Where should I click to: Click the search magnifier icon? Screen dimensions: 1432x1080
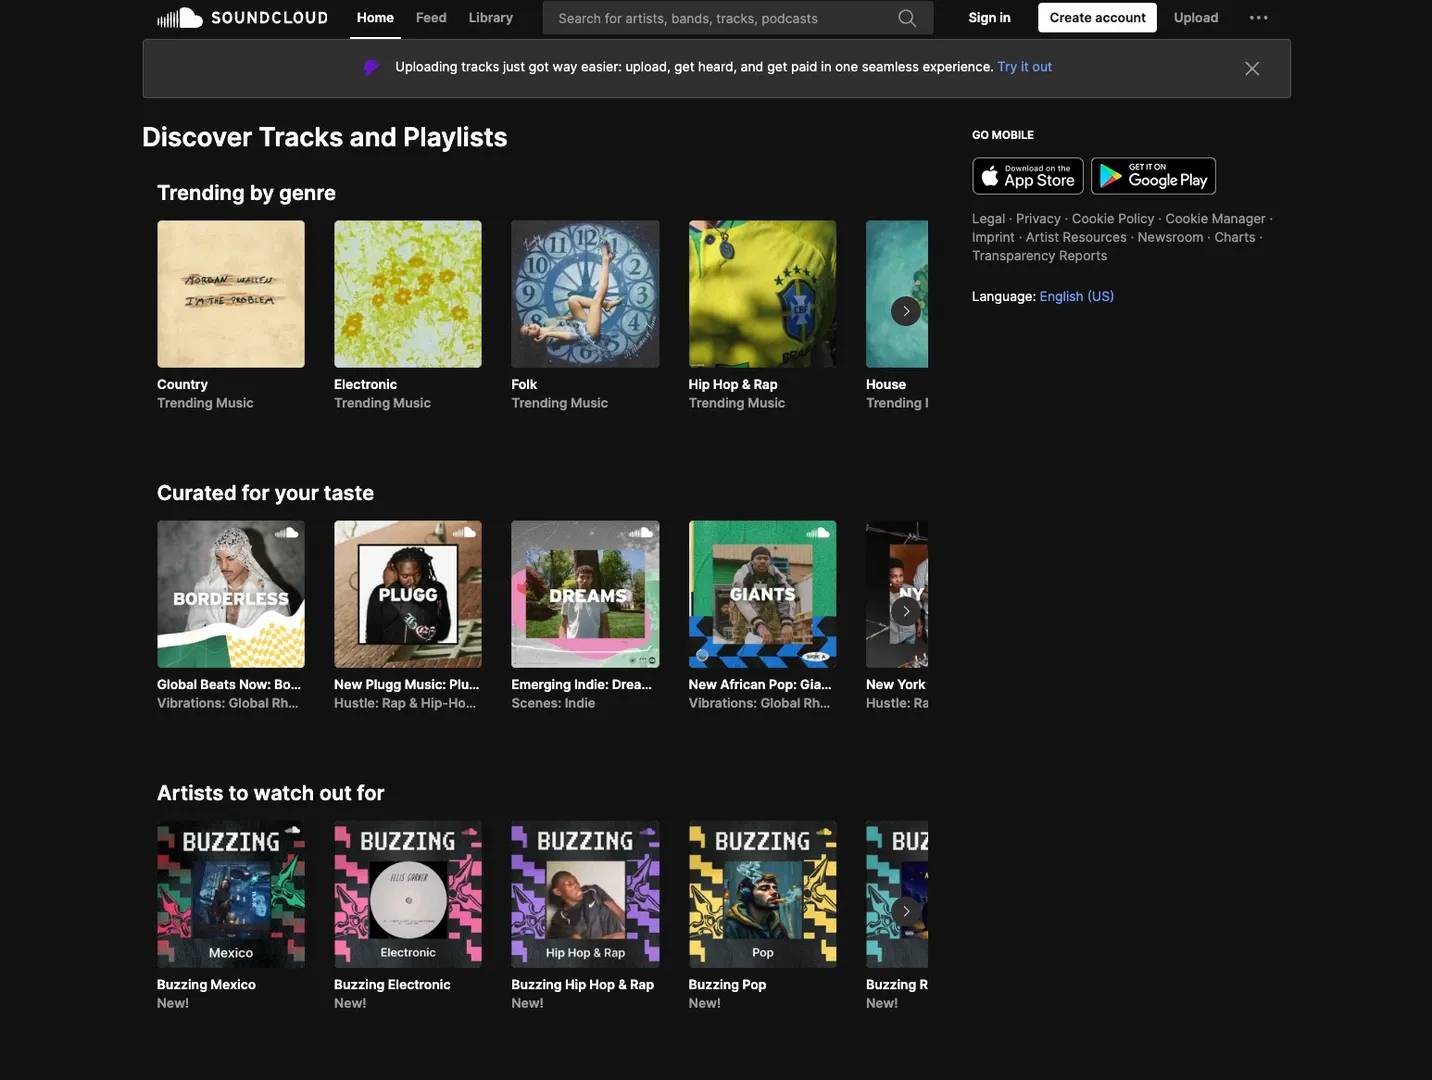(x=907, y=18)
